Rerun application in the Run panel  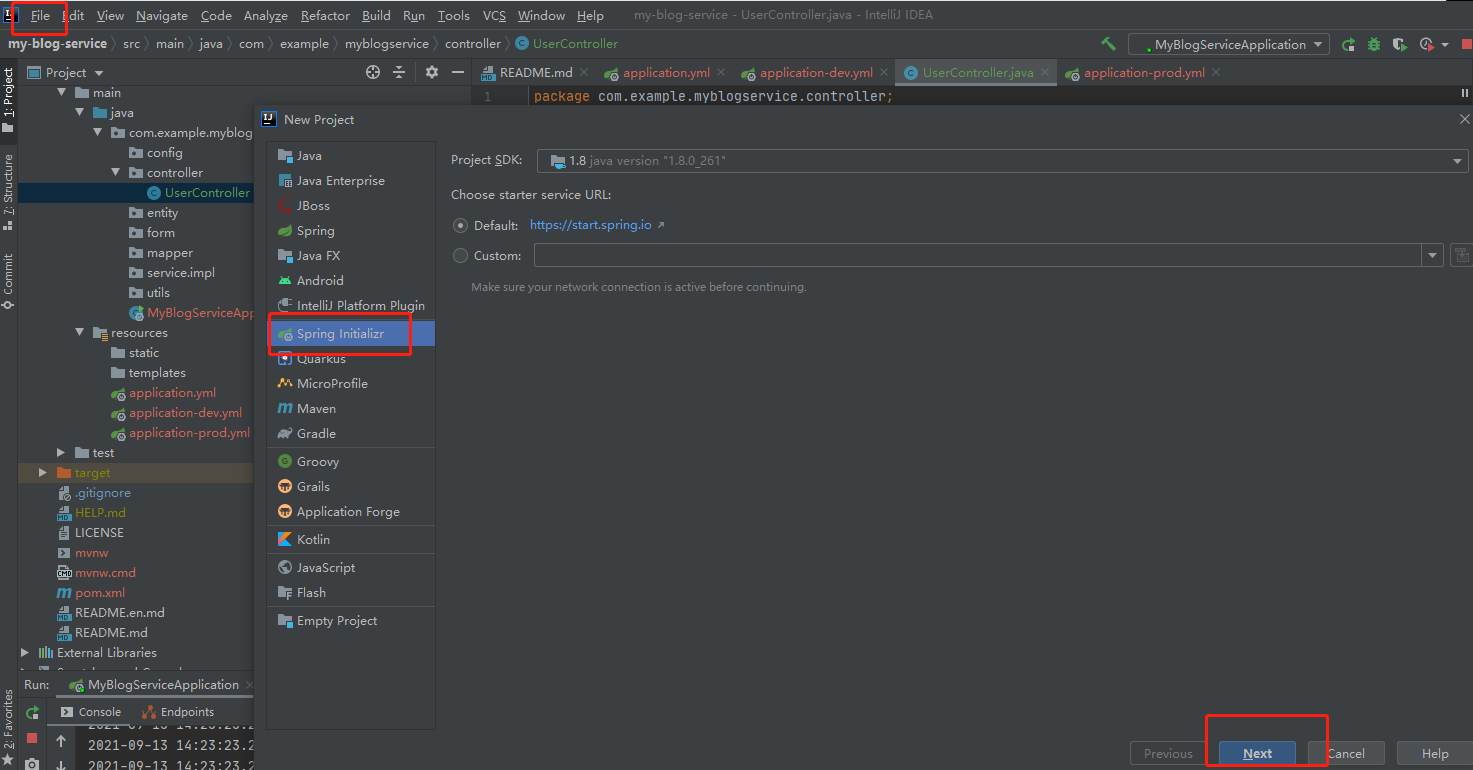click(x=32, y=713)
